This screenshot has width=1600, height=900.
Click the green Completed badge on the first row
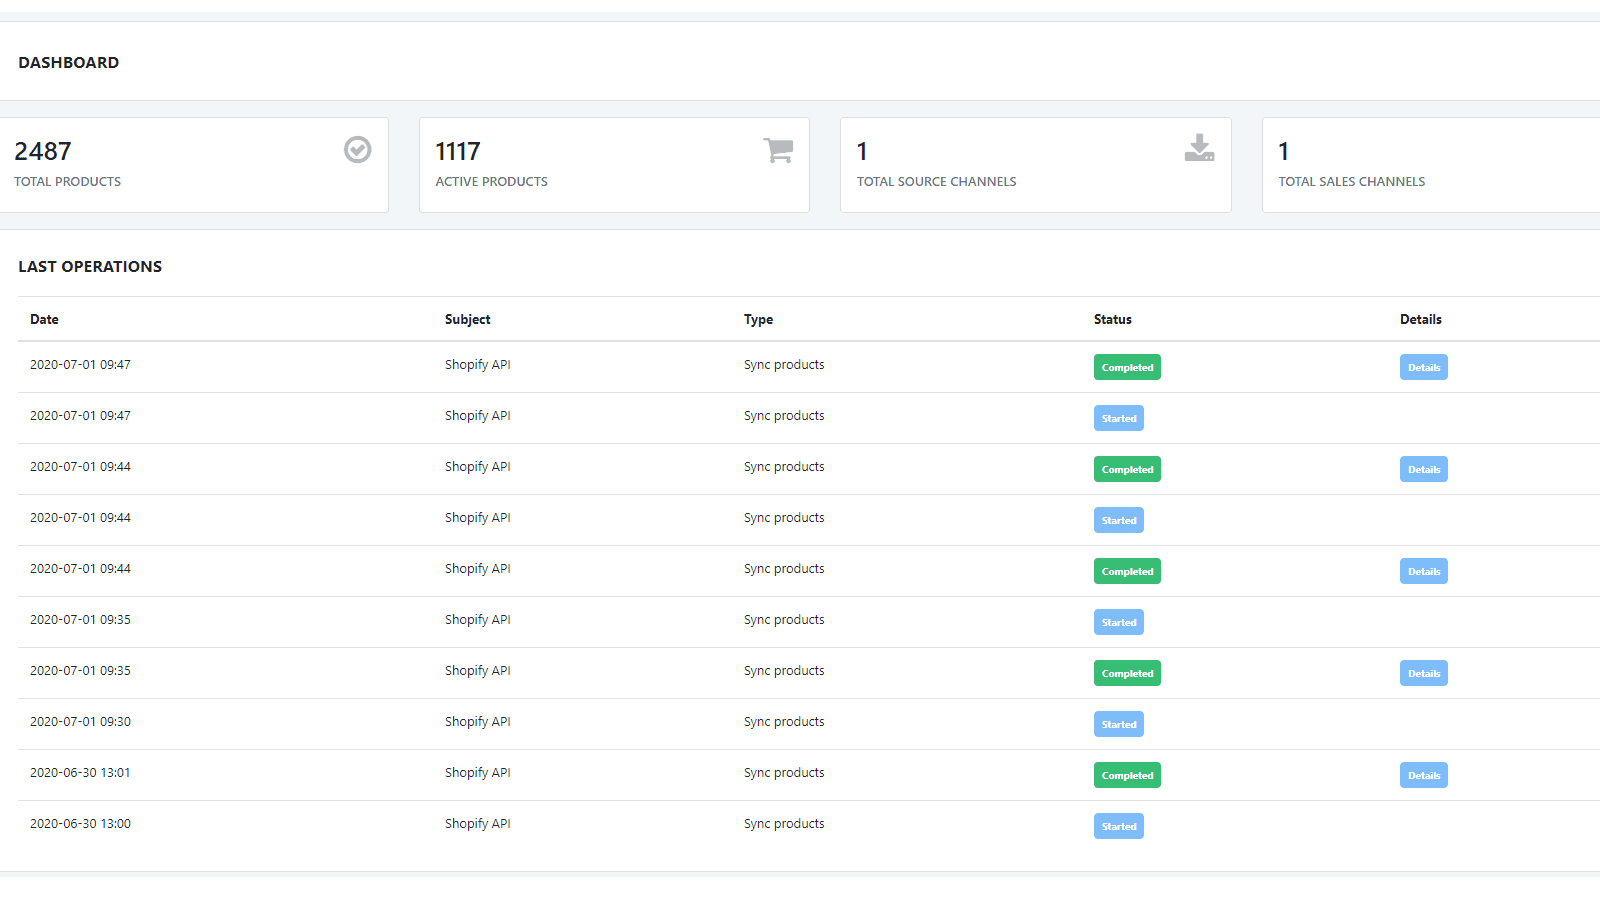tap(1127, 367)
